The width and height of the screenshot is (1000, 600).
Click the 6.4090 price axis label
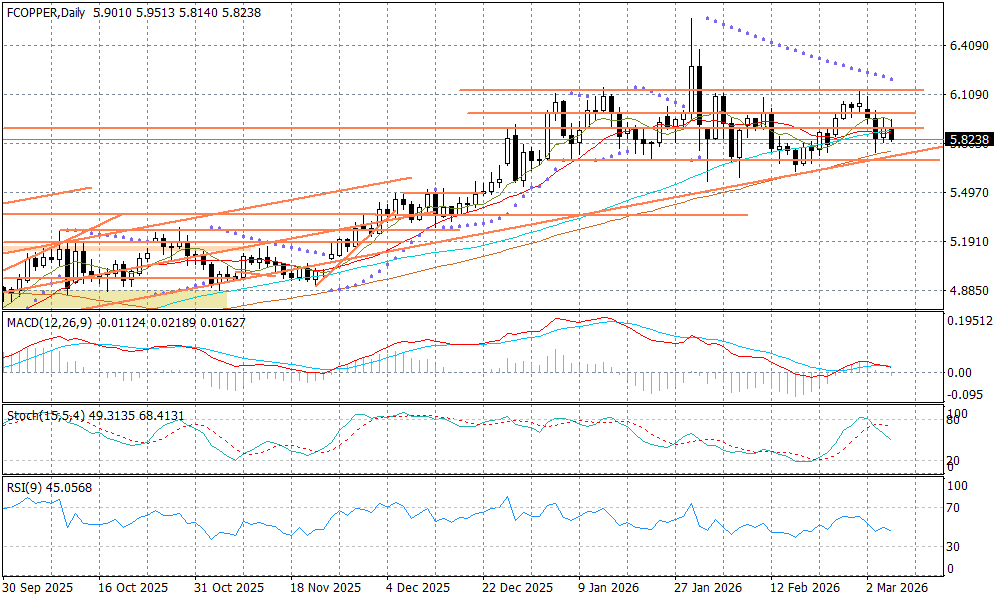[x=967, y=46]
